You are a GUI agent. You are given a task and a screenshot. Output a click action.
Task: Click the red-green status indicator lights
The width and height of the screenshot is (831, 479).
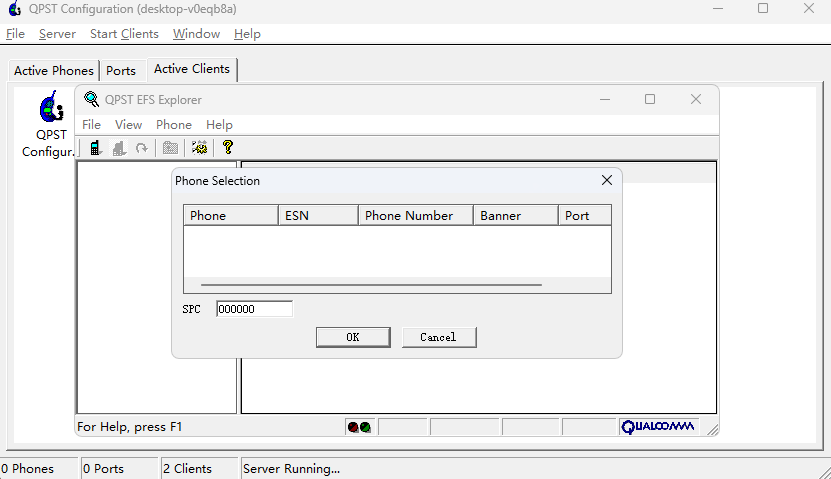359,427
